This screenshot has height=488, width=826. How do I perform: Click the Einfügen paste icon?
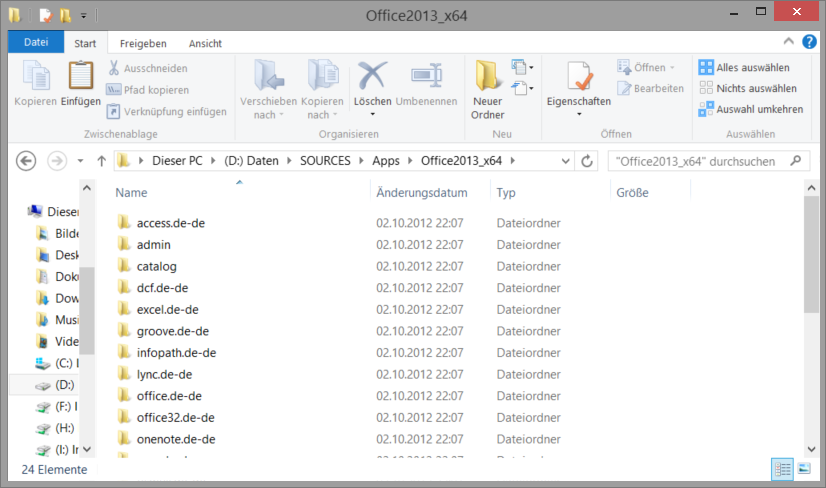81,75
